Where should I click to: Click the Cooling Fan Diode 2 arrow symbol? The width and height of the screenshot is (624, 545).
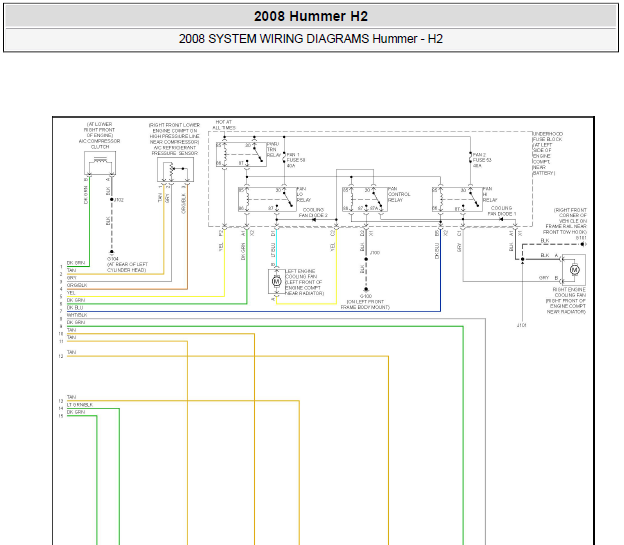pos(314,220)
